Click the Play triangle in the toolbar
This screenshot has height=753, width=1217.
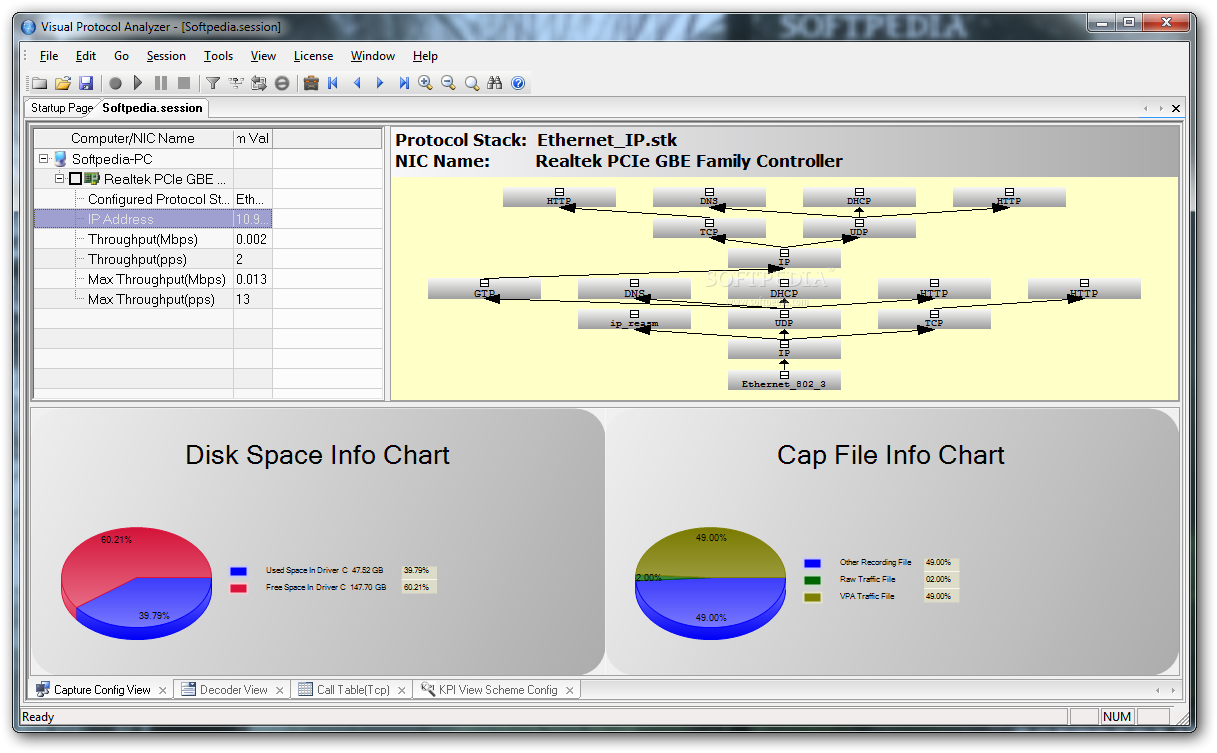(x=138, y=83)
